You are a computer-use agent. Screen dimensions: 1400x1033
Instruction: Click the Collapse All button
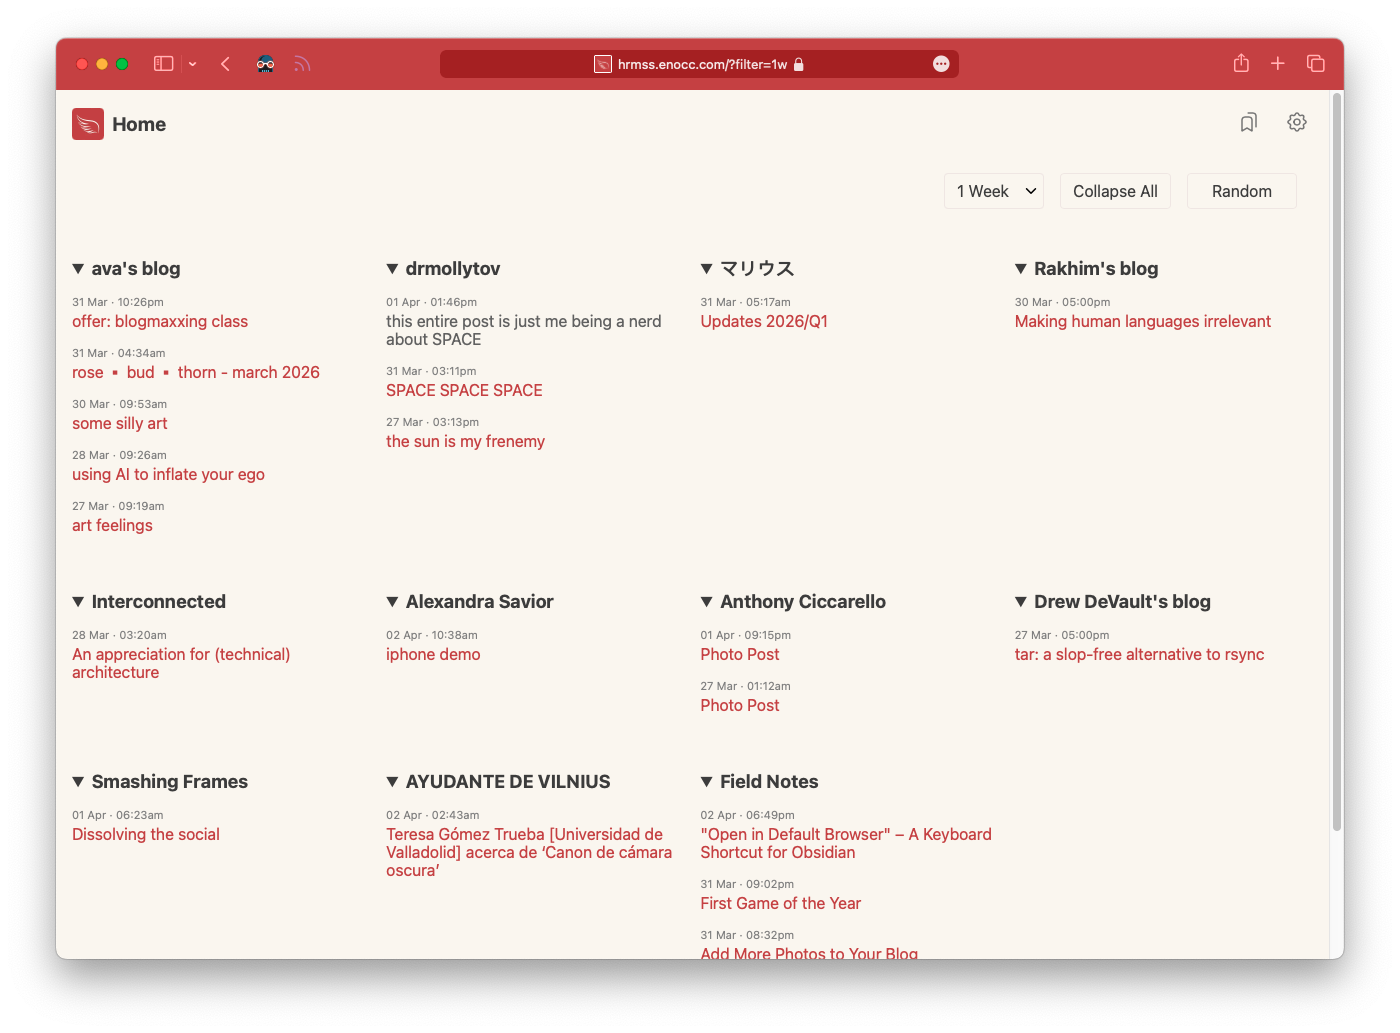click(1115, 191)
